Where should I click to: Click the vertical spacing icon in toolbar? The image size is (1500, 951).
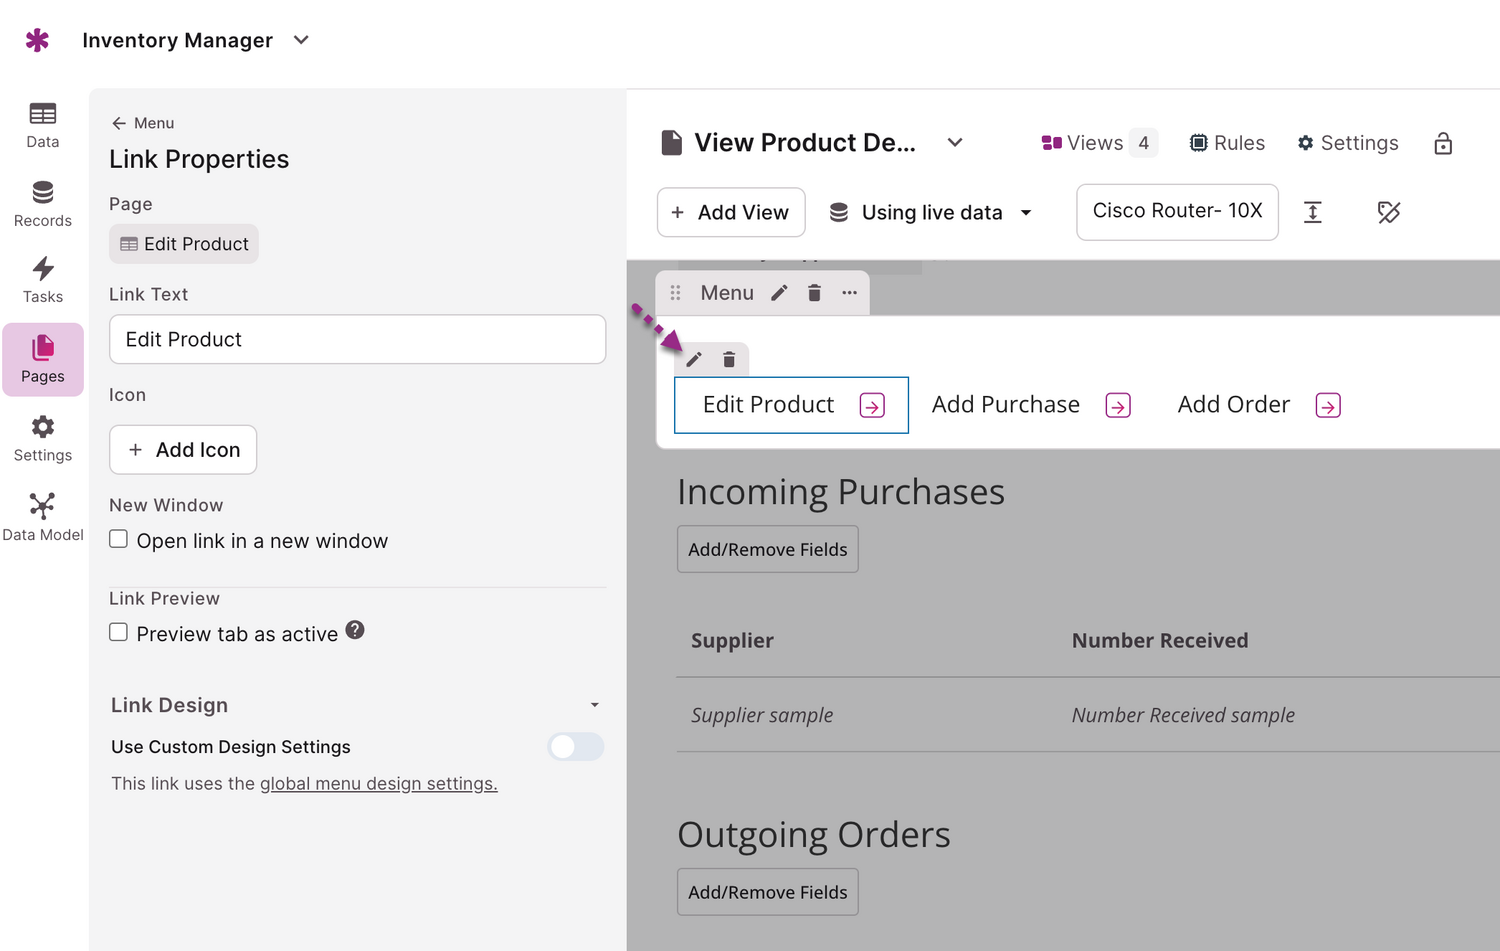click(x=1312, y=212)
